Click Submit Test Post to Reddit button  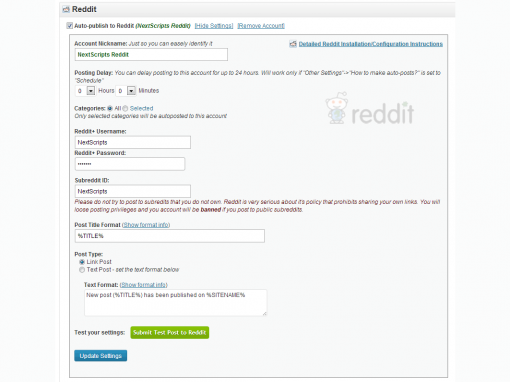(x=170, y=333)
